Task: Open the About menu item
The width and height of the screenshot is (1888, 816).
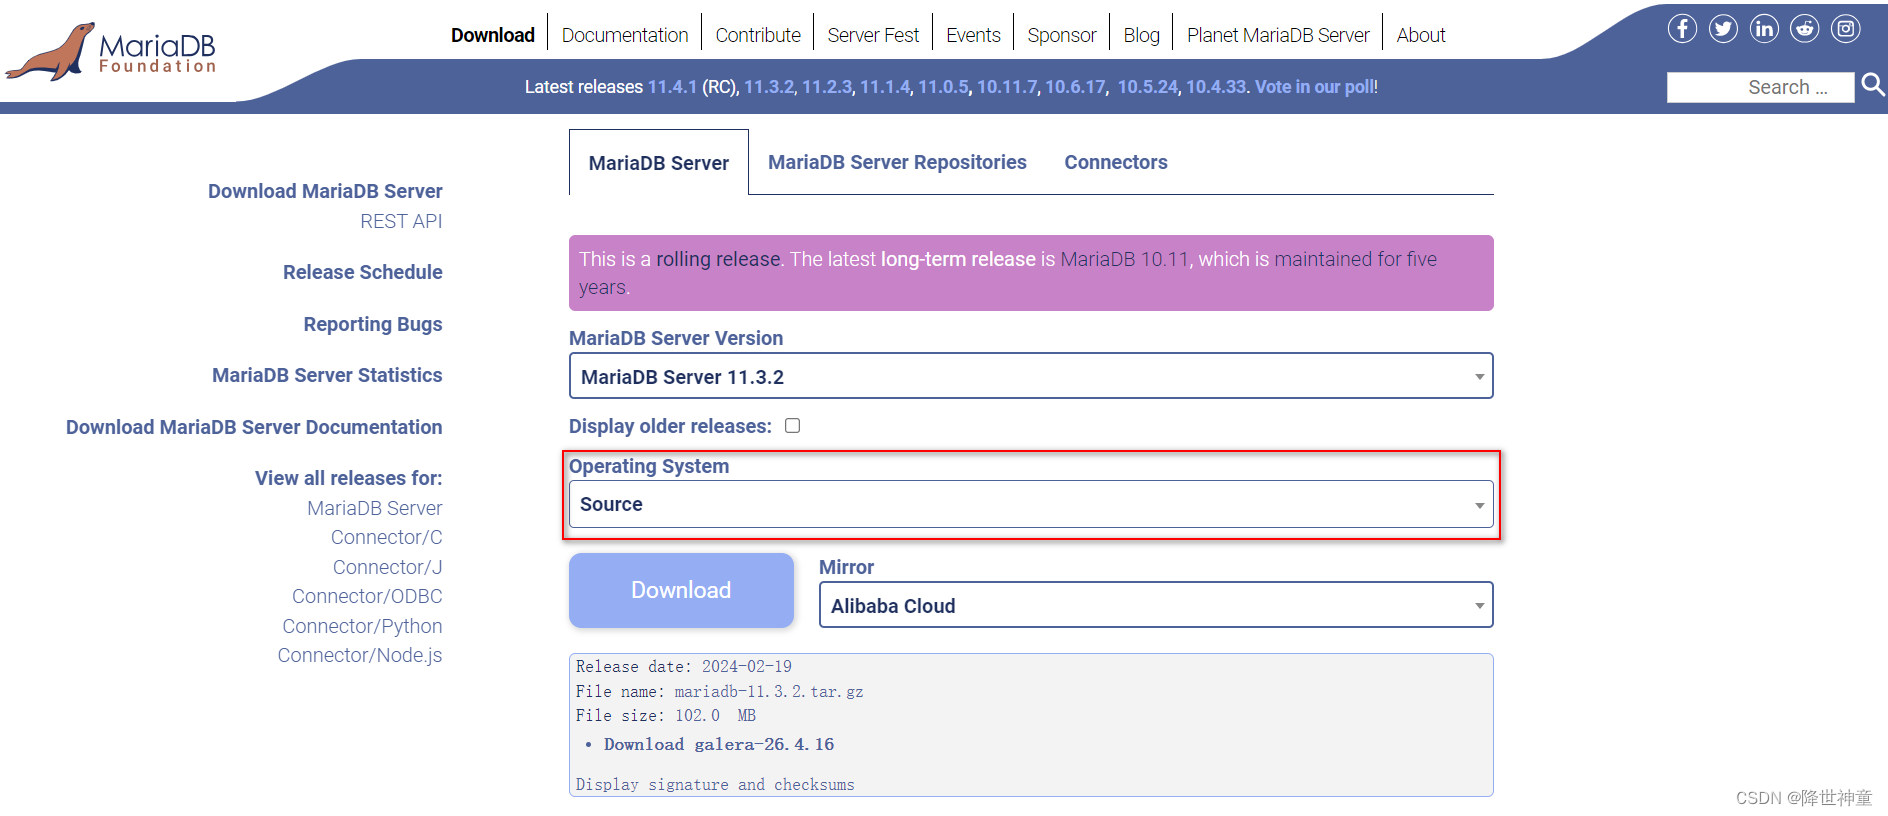Action: click(x=1421, y=35)
